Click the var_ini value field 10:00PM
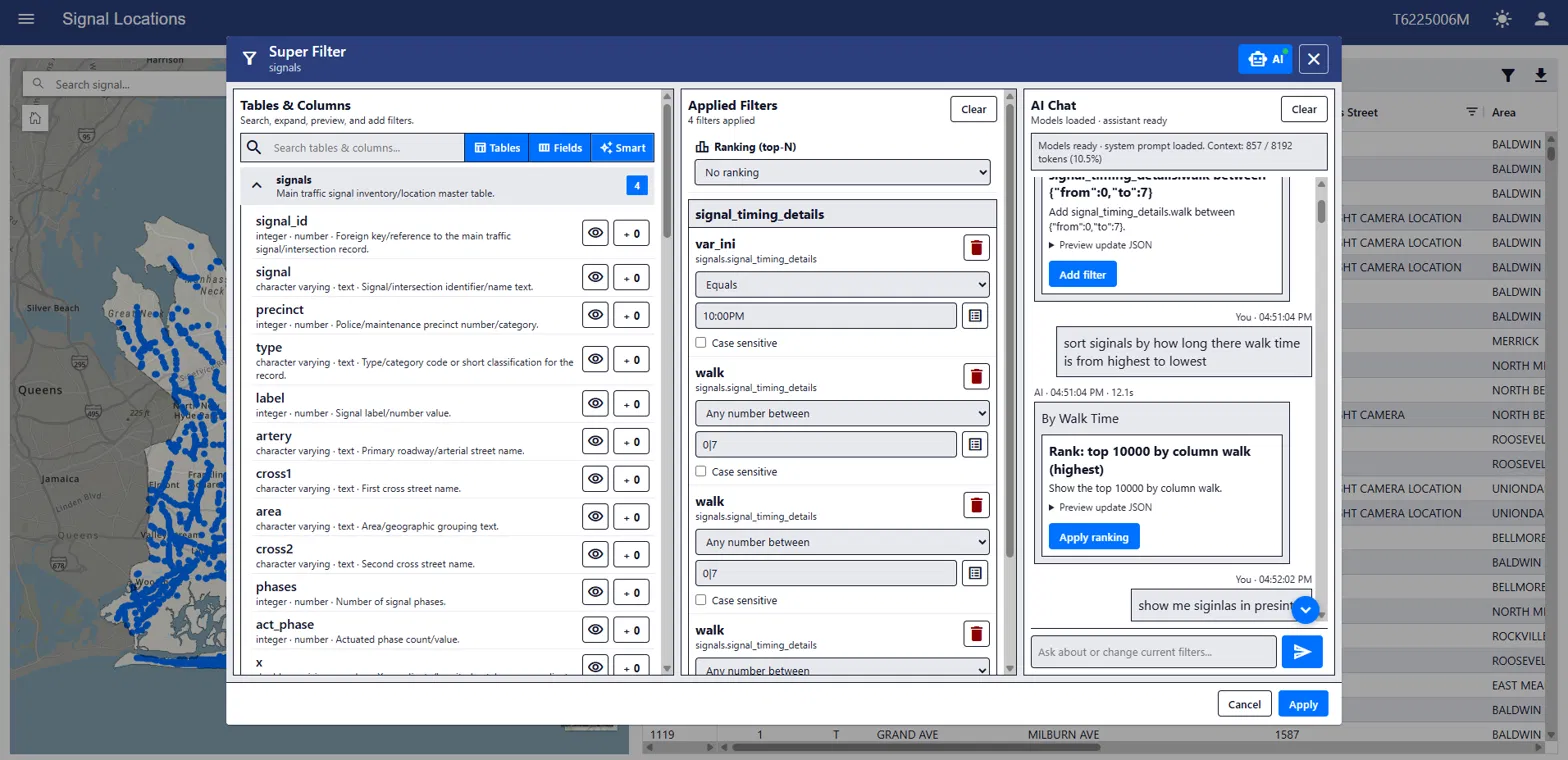Viewport: 1568px width, 760px height. [x=826, y=316]
